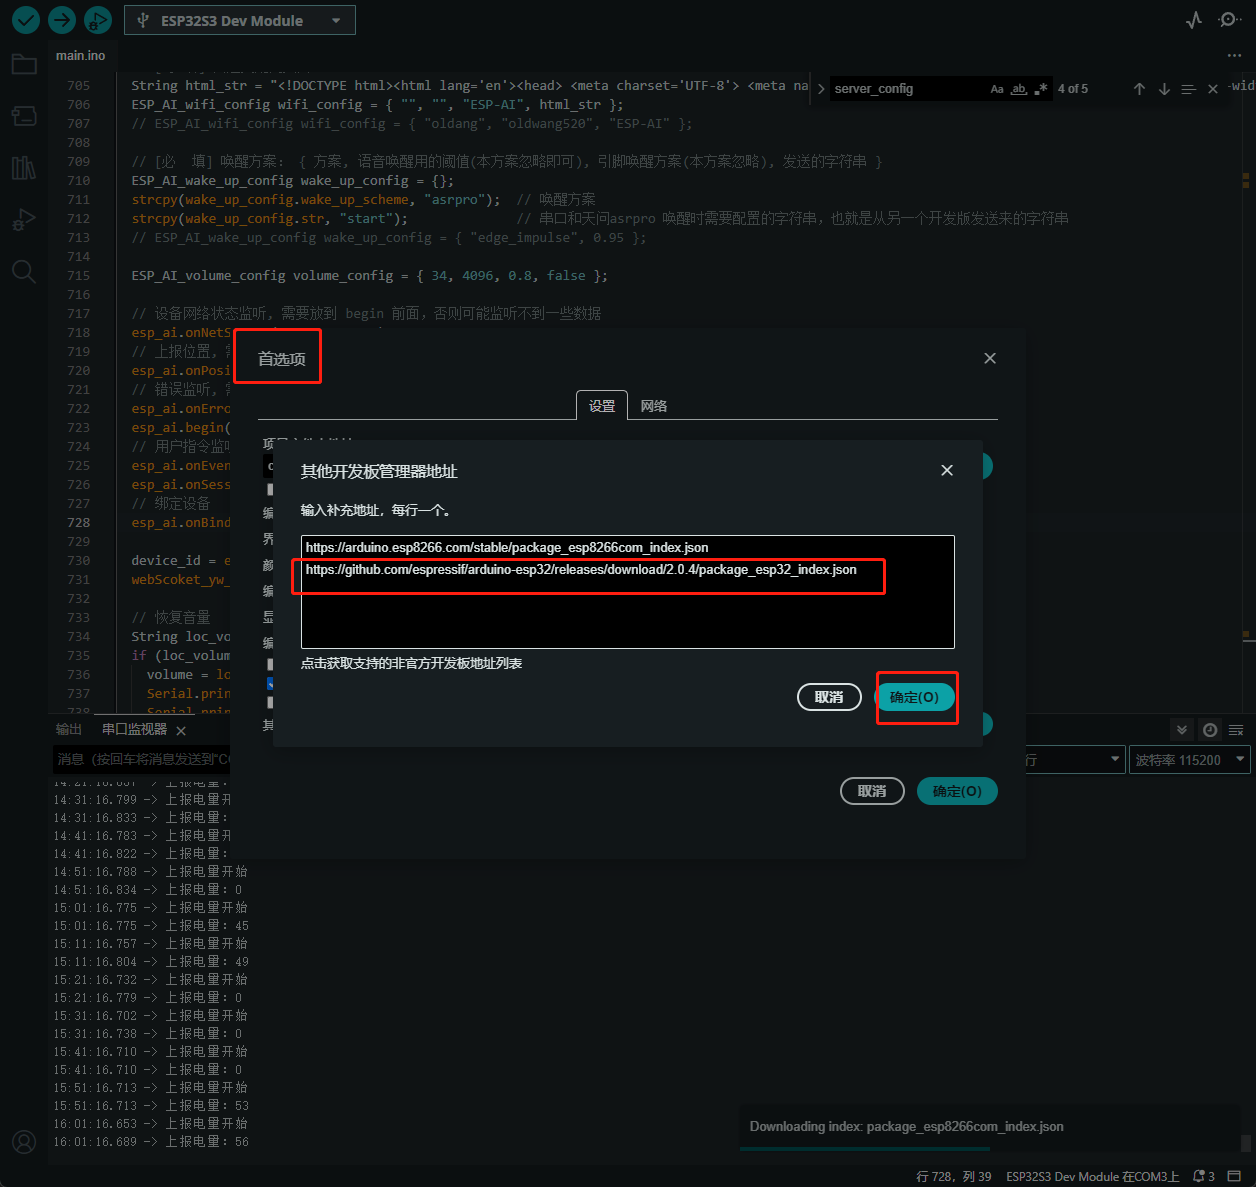Viewport: 1256px width, 1187px height.
Task: Open the Library Manager books icon
Action: coord(24,167)
